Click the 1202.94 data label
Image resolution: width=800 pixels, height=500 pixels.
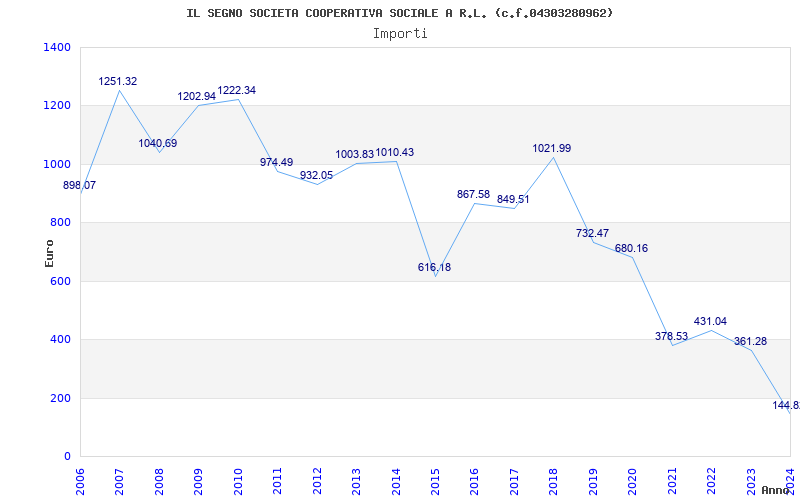pos(197,96)
